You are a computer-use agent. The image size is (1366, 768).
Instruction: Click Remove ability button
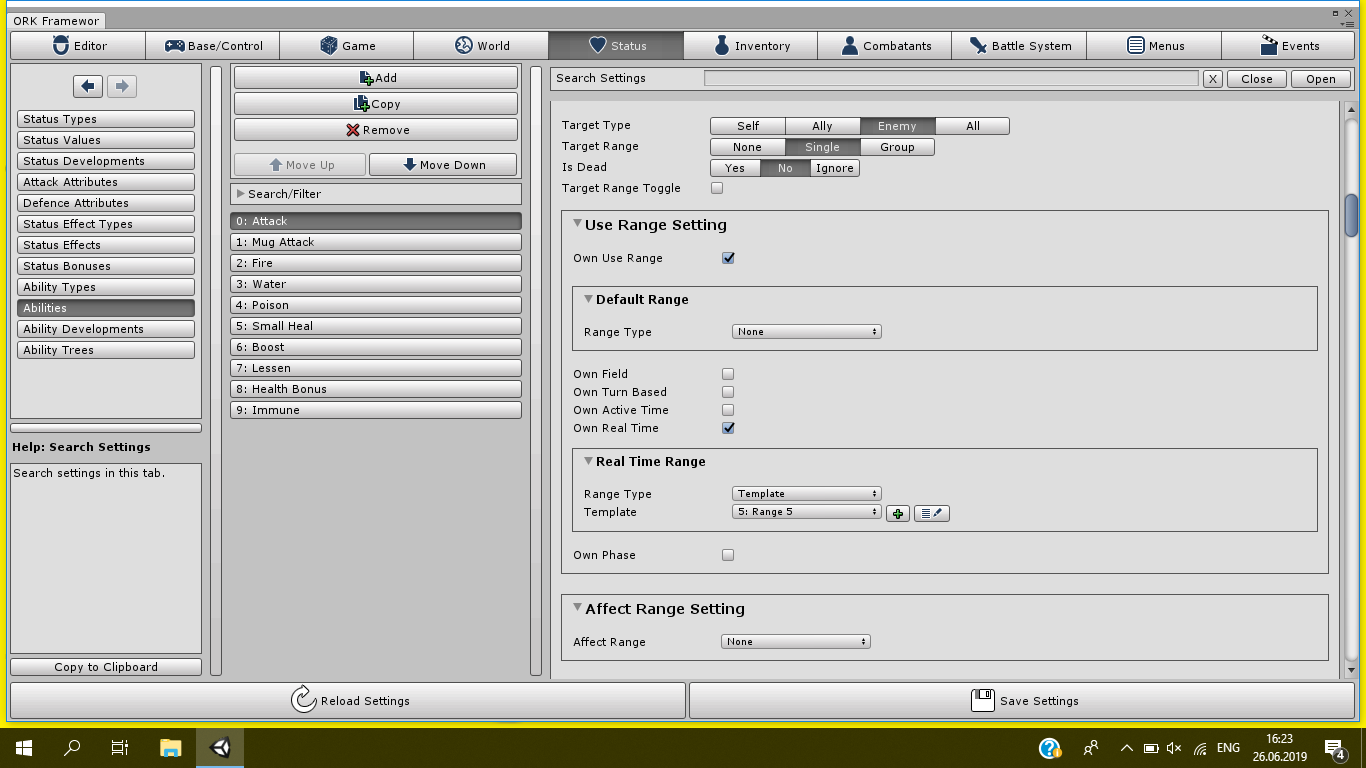coord(376,130)
